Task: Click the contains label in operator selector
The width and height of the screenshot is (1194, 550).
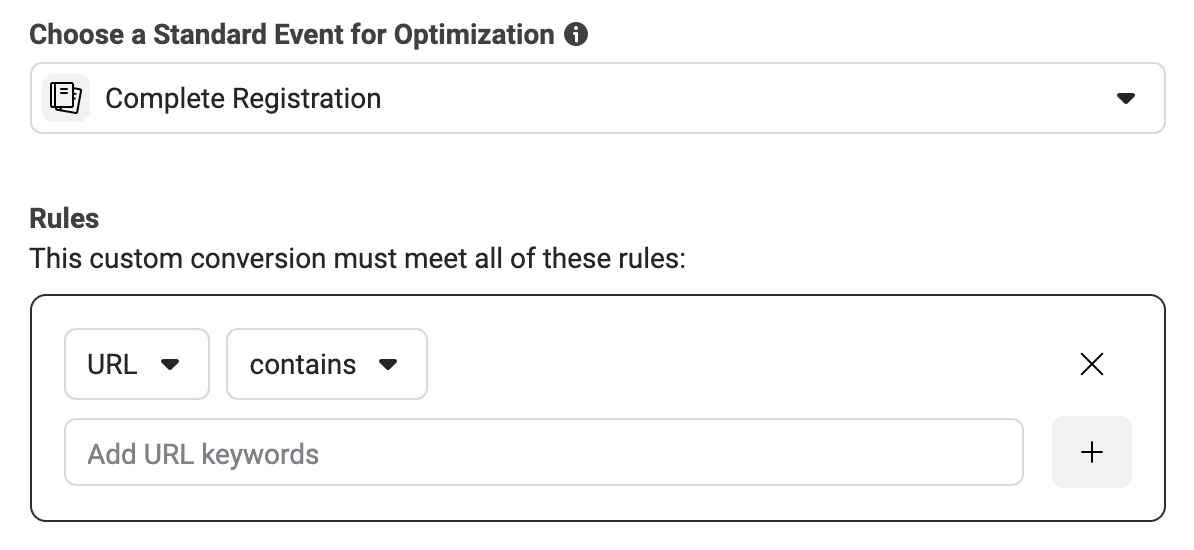Action: coord(302,365)
